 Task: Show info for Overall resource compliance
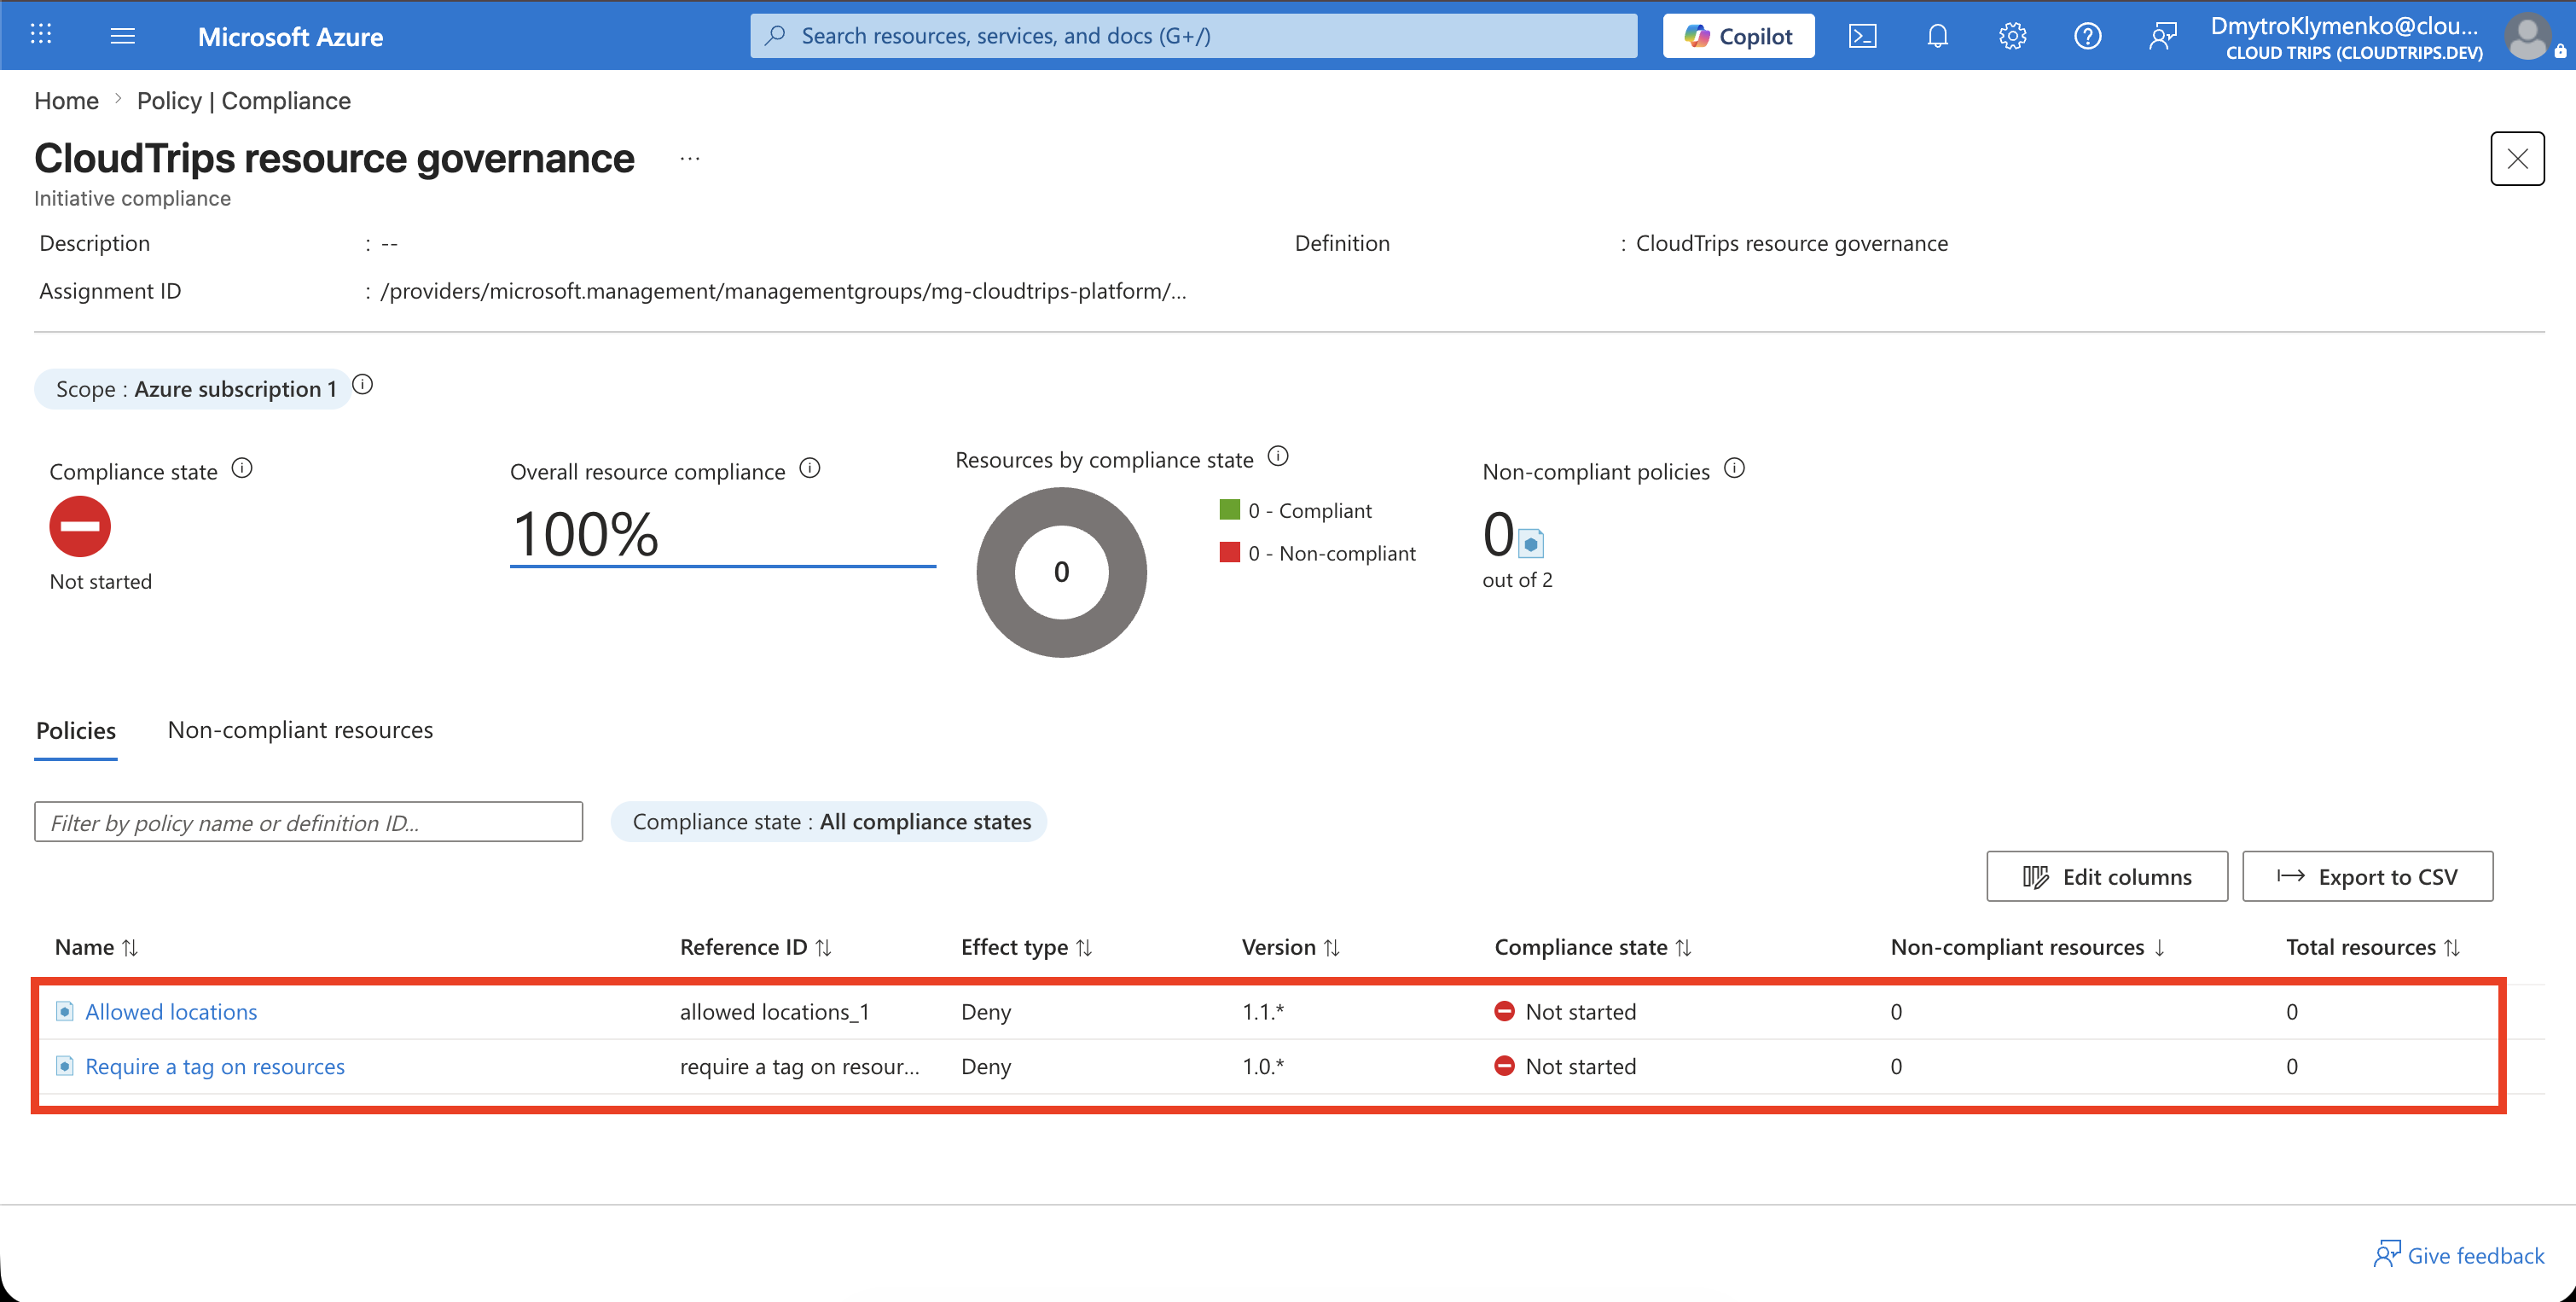pyautogui.click(x=810, y=468)
